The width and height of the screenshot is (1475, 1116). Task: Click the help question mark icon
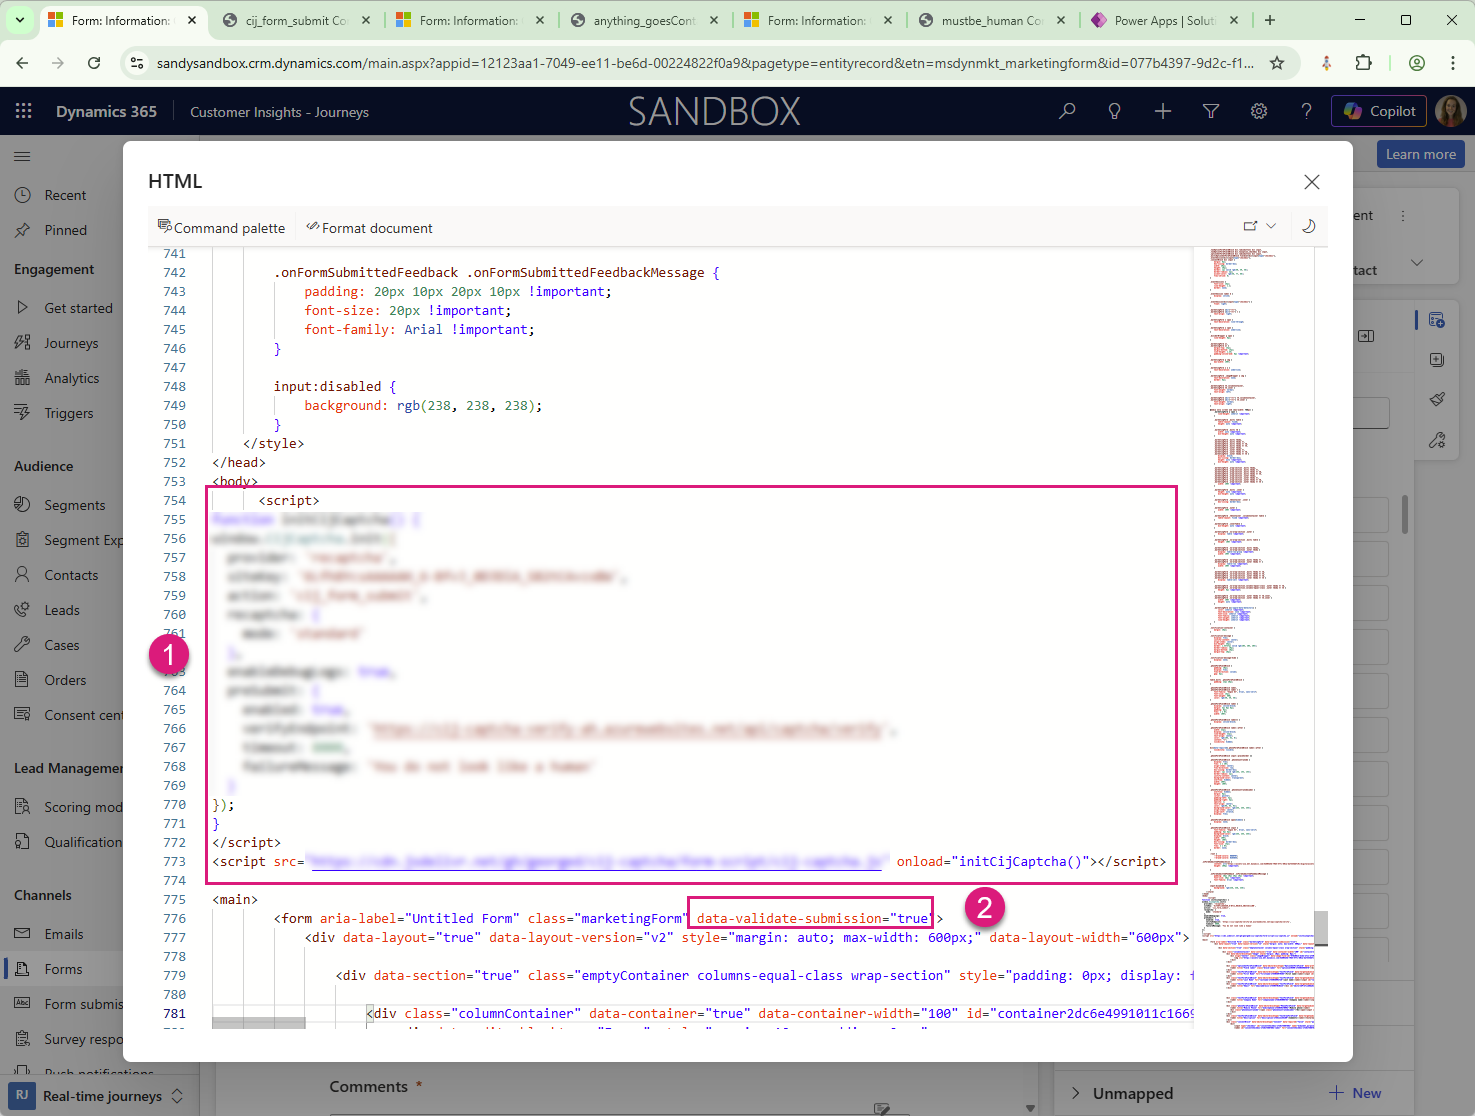point(1306,111)
